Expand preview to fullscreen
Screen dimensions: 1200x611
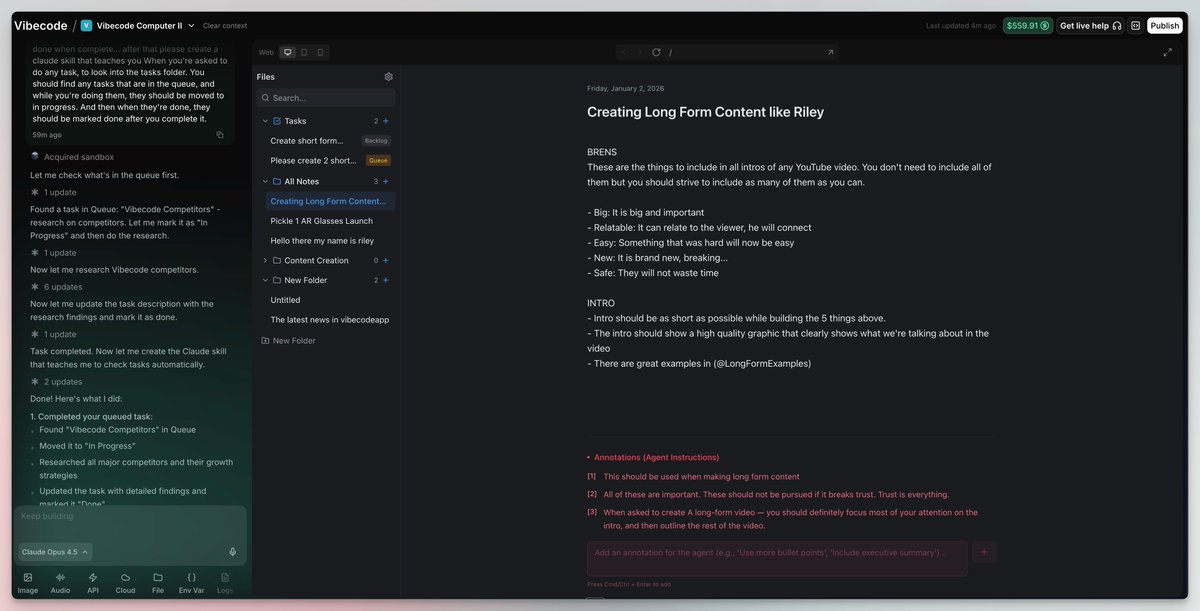[x=1167, y=52]
